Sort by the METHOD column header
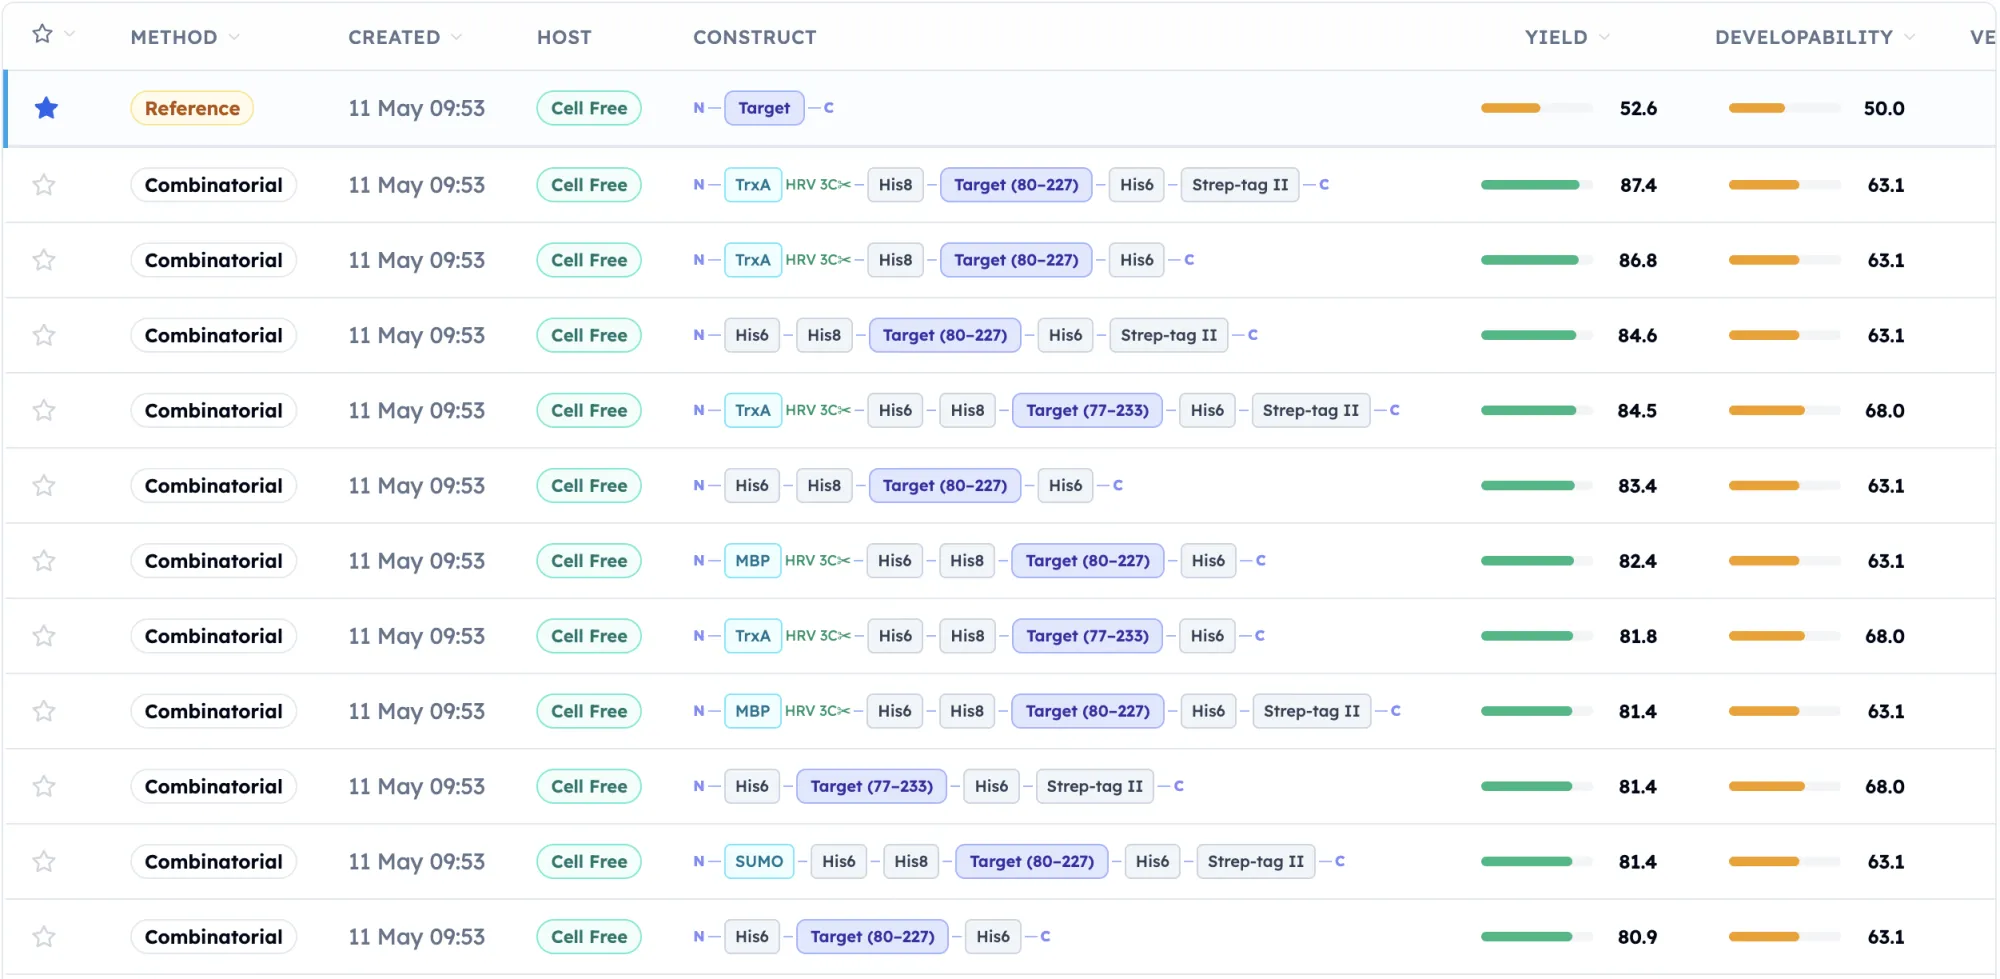 tap(185, 37)
